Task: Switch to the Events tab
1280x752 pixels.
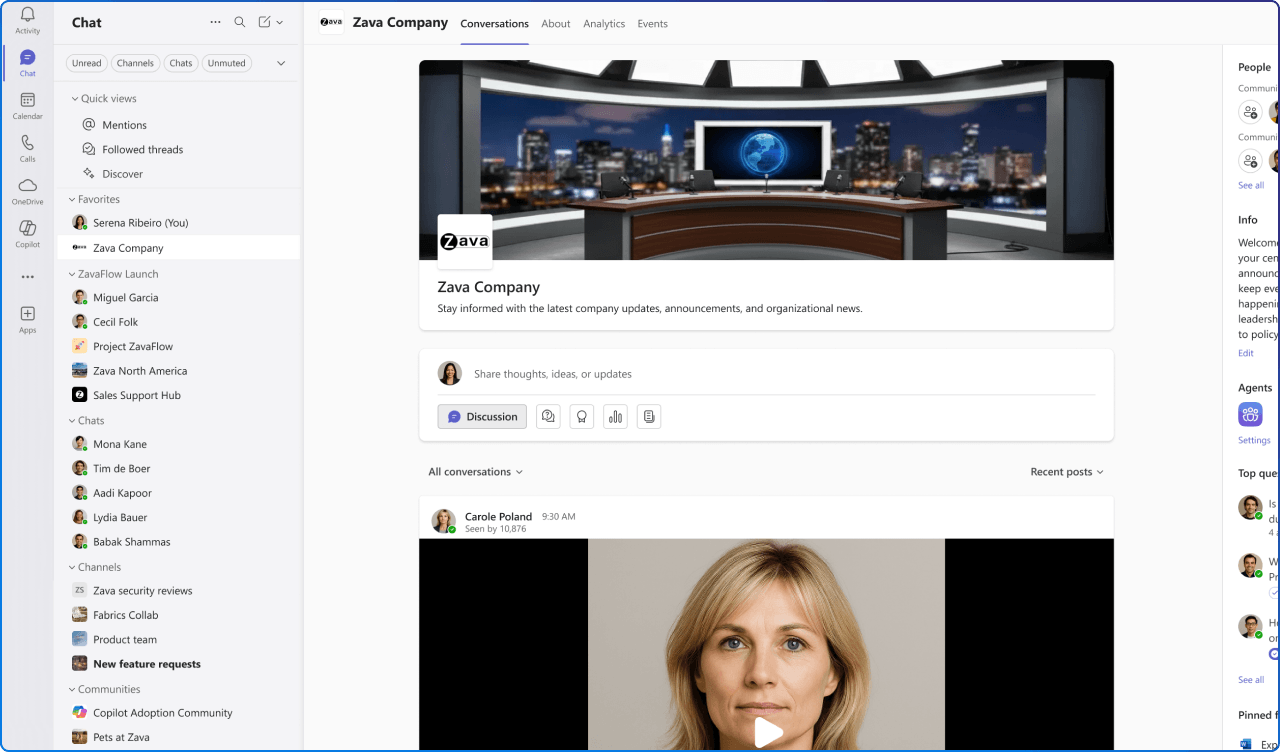Action: pyautogui.click(x=652, y=24)
